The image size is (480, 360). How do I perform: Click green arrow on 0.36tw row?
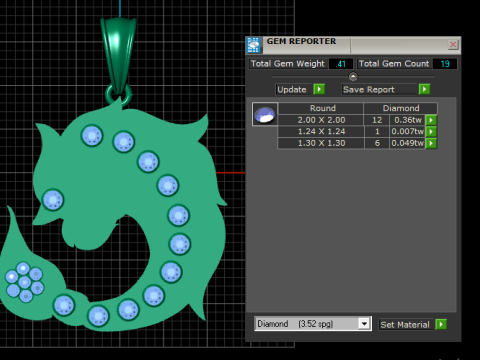coord(431,120)
